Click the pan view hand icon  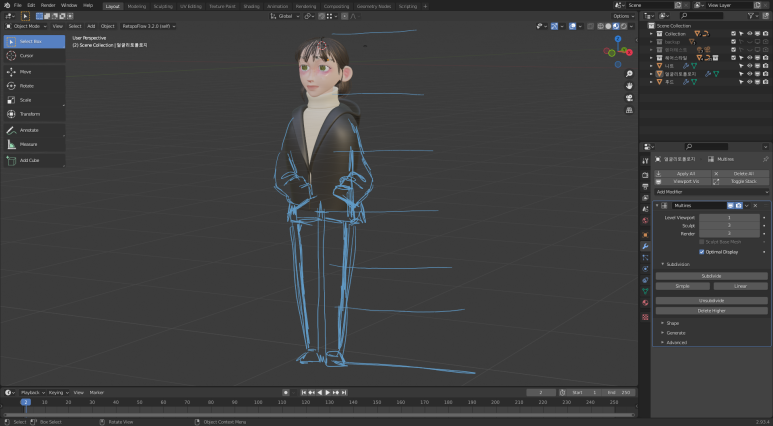(629, 86)
